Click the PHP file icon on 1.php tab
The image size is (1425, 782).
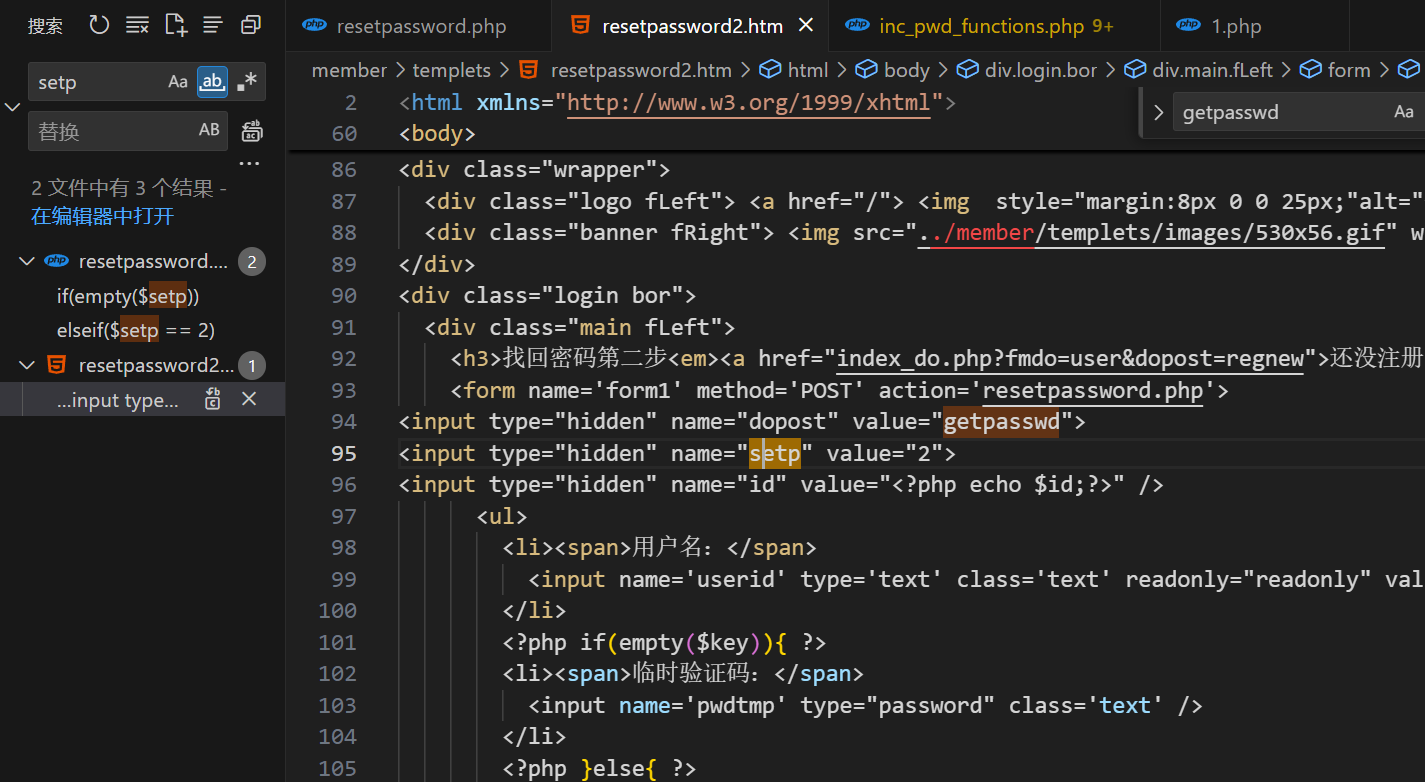tap(1188, 26)
